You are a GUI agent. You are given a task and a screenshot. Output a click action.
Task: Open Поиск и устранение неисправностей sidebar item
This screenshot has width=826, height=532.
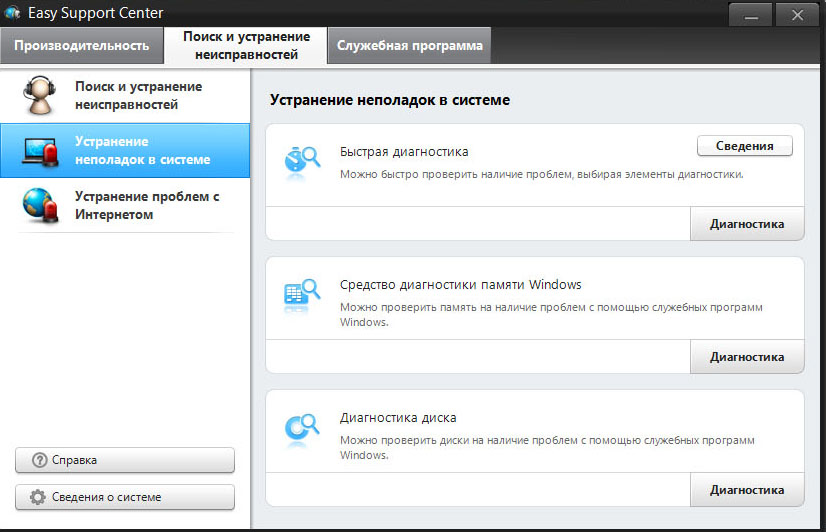pos(125,95)
